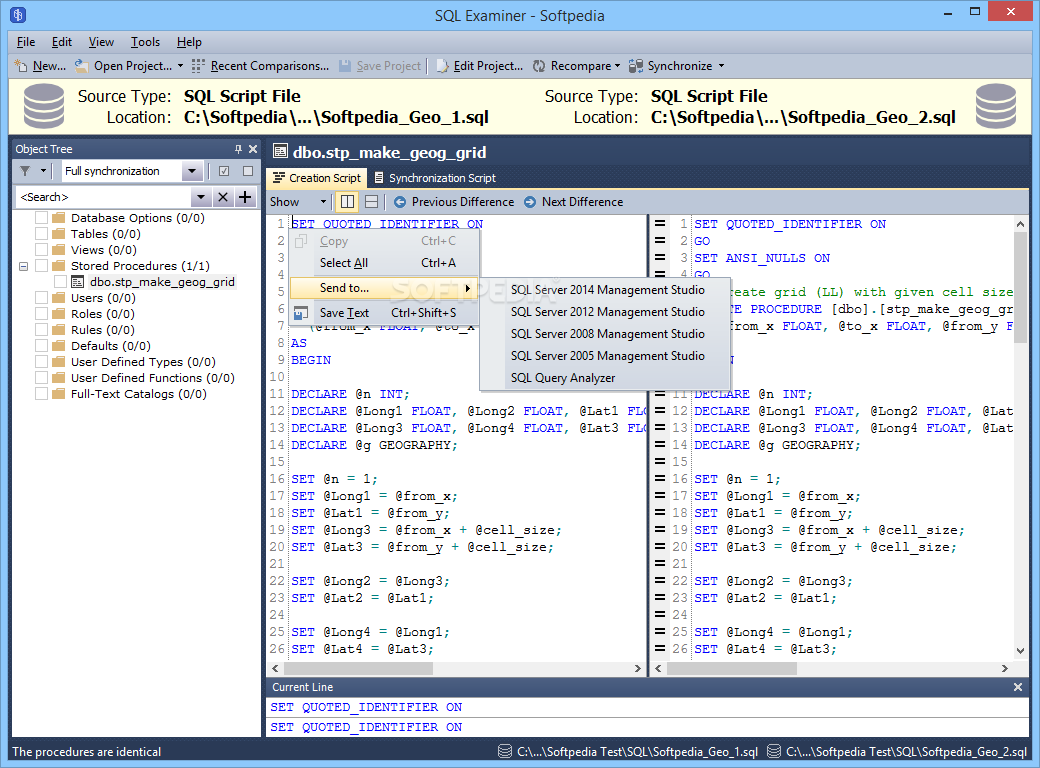Switch to Creation Script tab
Image resolution: width=1040 pixels, height=768 pixels.
click(317, 178)
